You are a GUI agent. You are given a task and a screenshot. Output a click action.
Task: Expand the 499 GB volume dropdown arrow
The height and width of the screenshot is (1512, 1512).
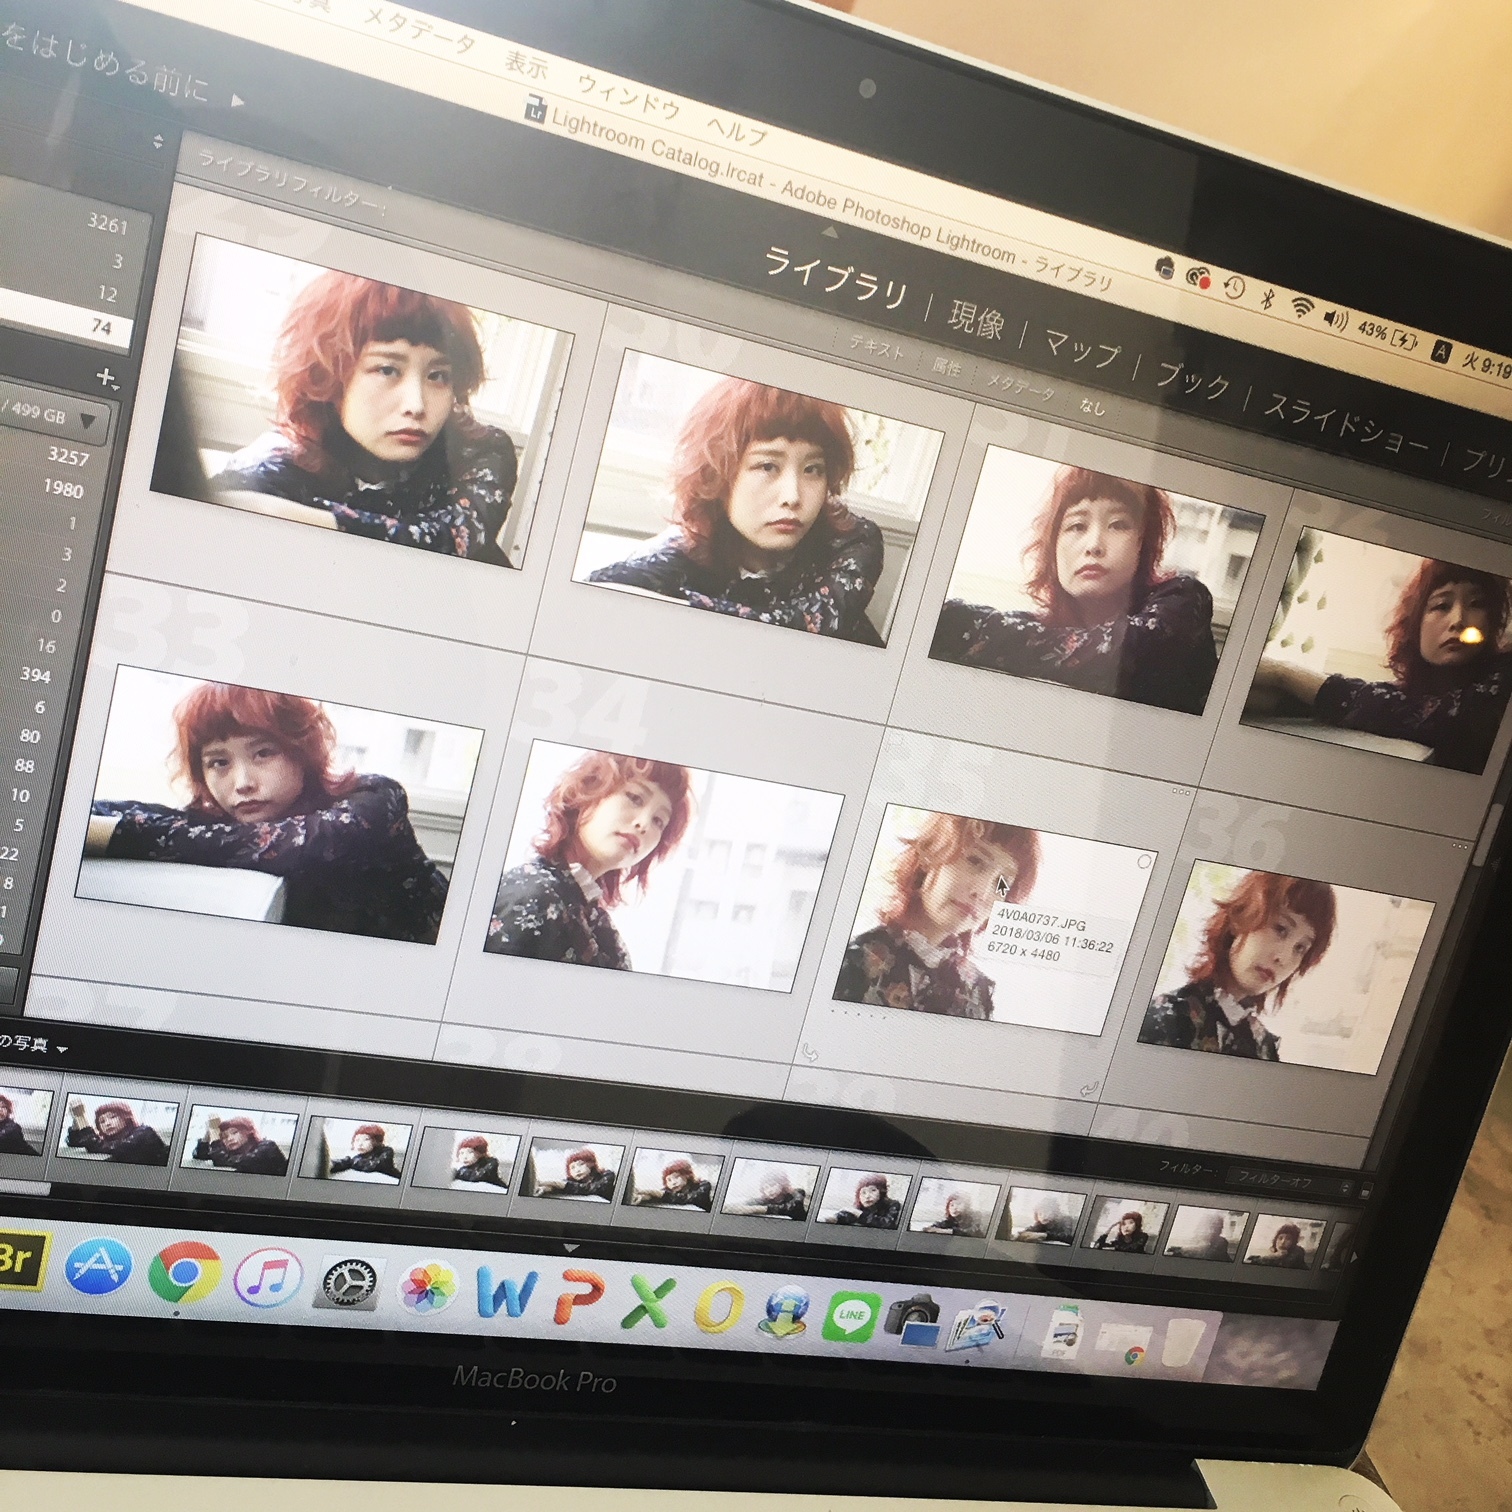88,421
